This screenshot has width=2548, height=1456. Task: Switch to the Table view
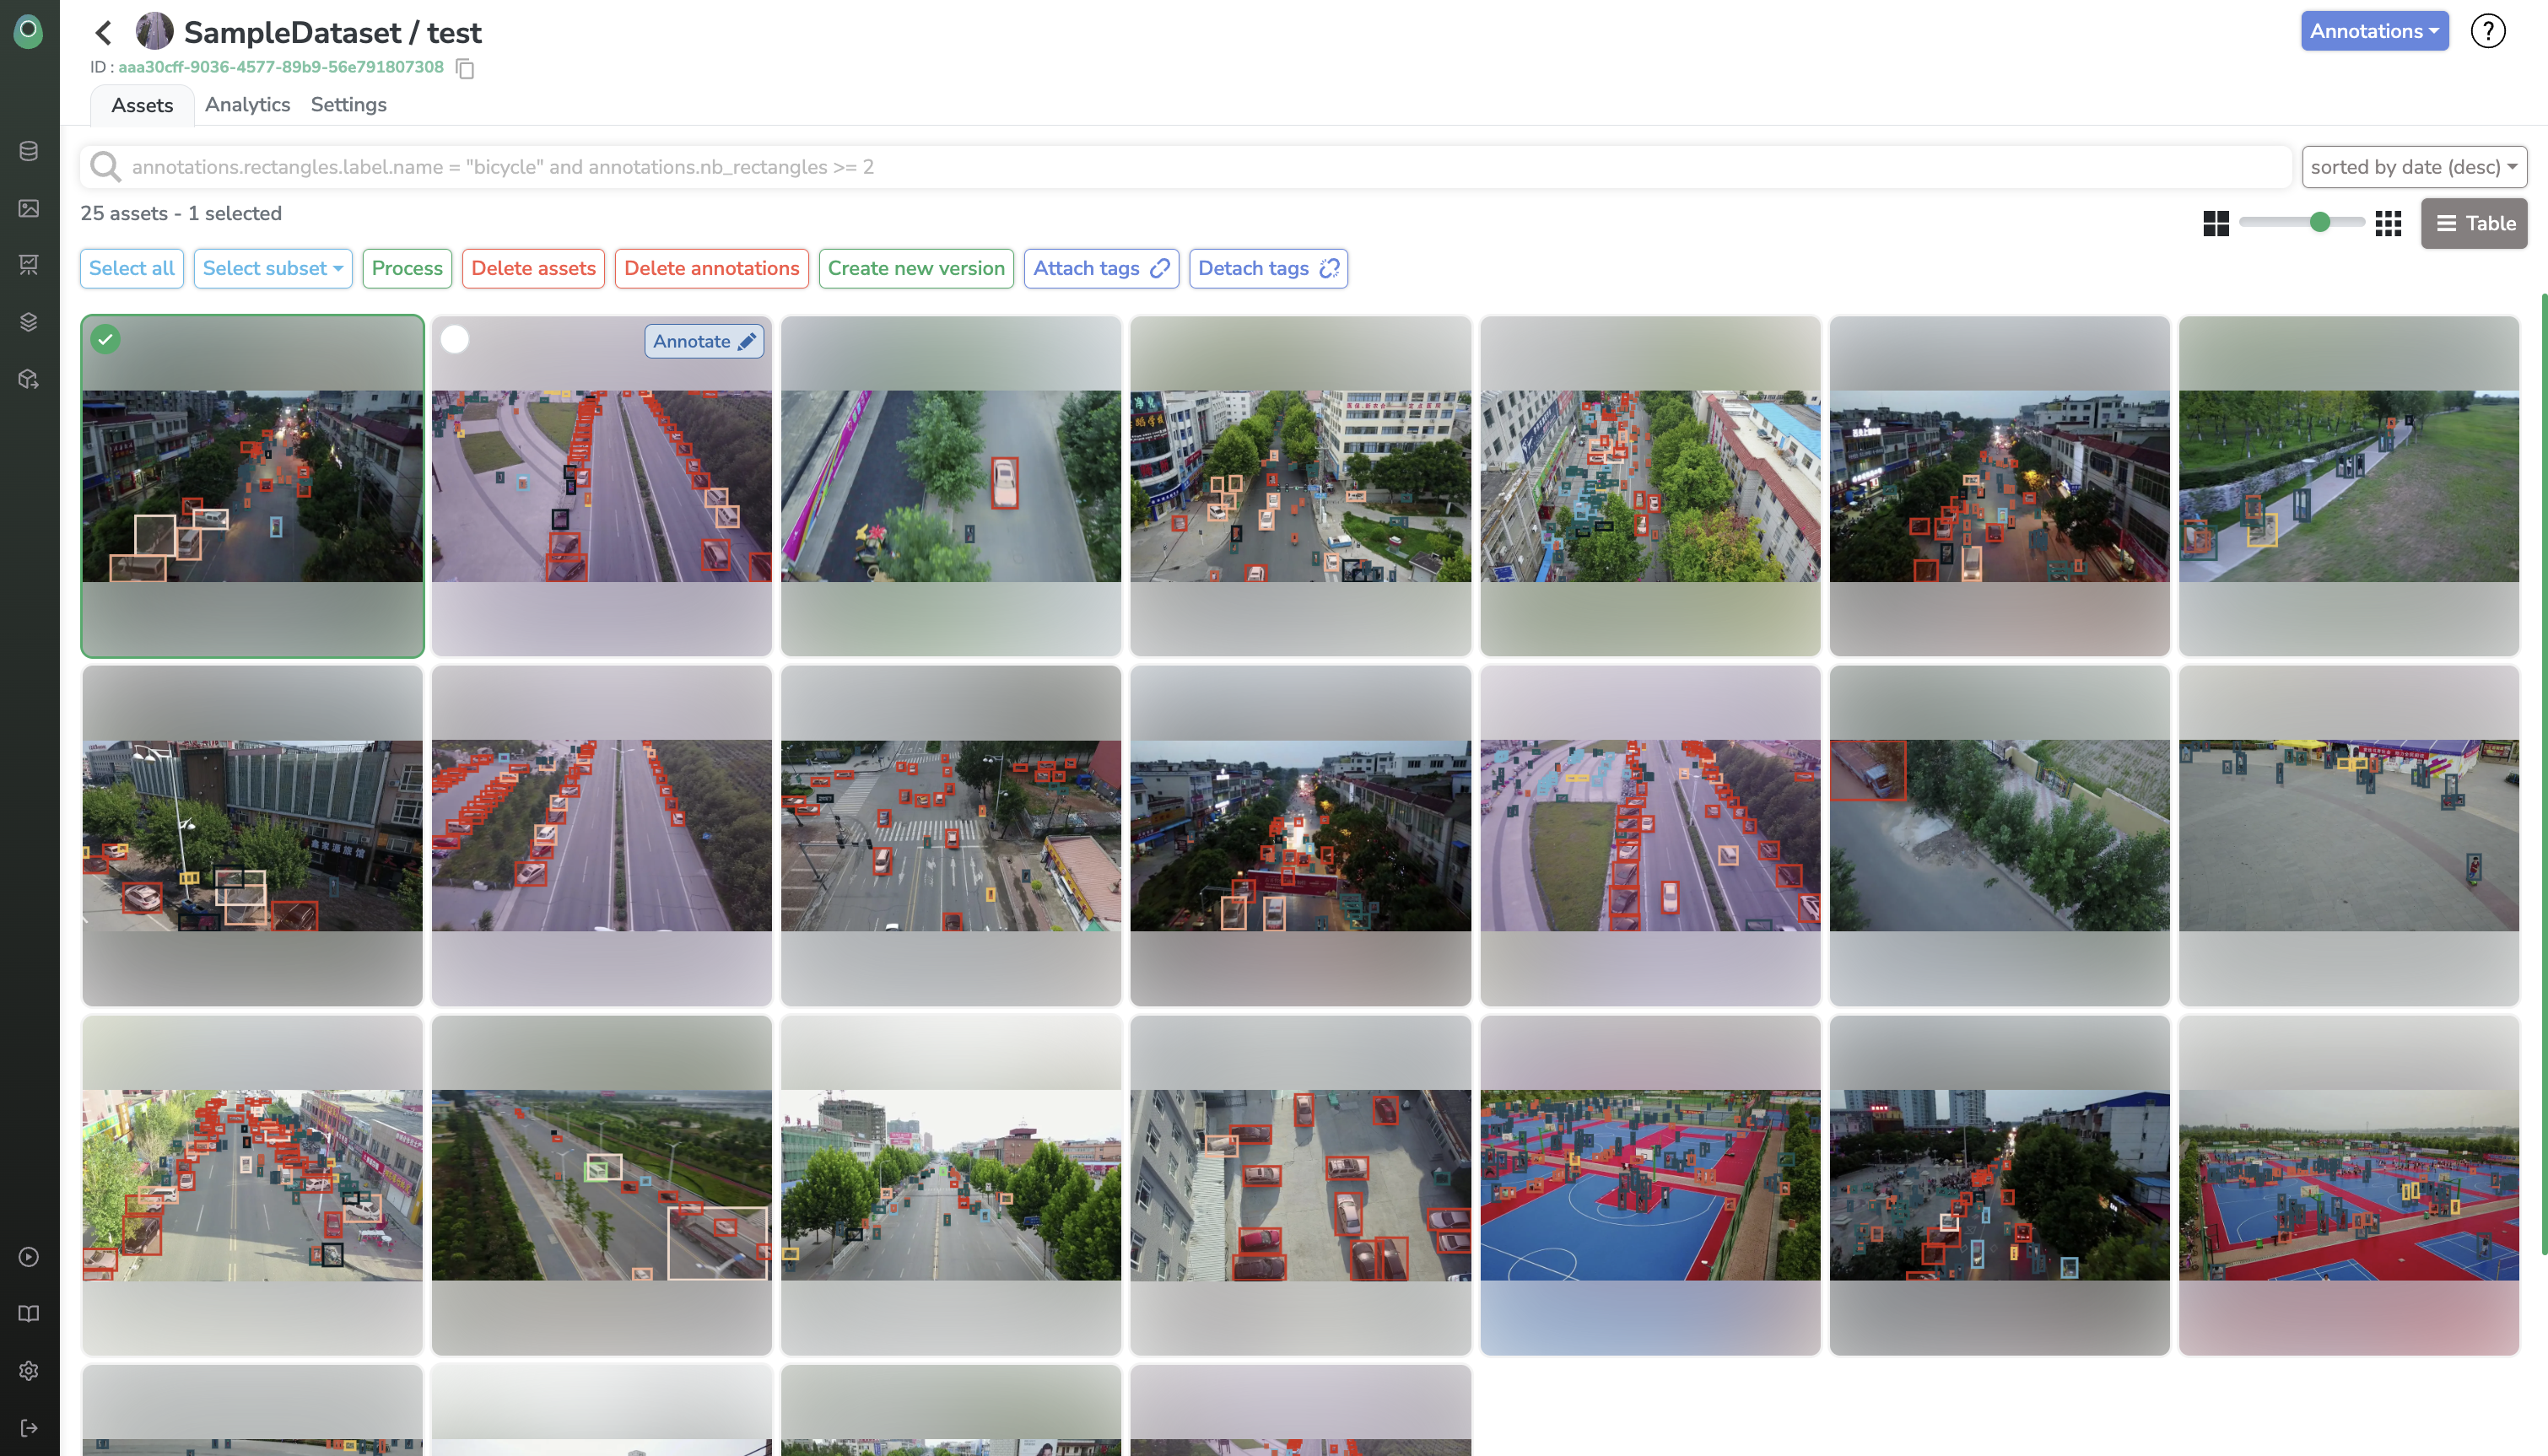click(x=2473, y=223)
